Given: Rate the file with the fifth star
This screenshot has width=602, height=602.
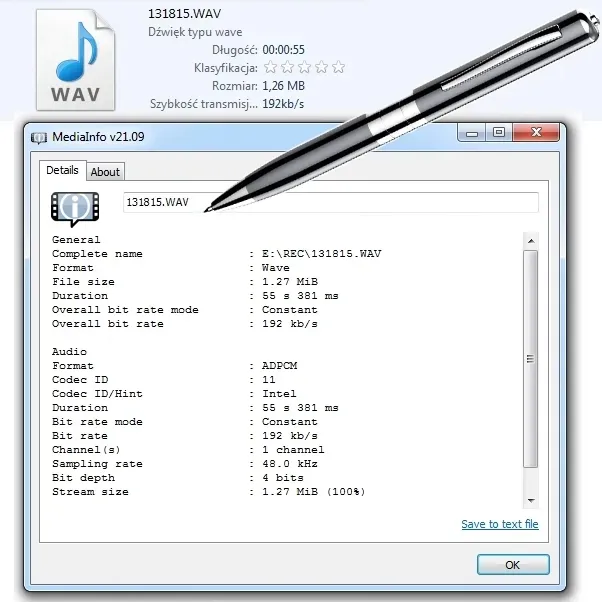Looking at the screenshot, I should point(338,67).
